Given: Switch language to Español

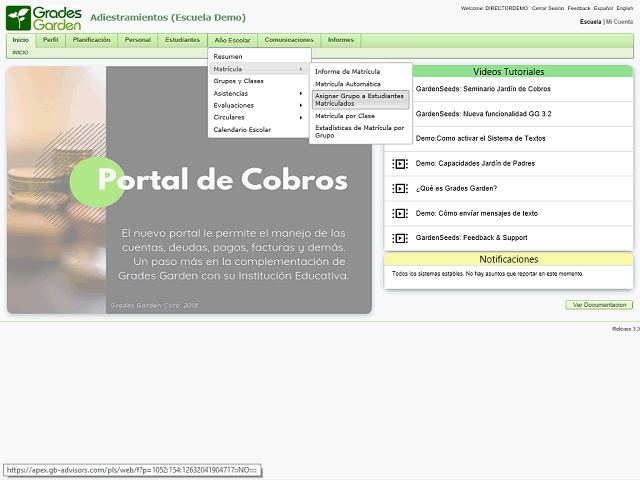Looking at the screenshot, I should click(603, 8).
